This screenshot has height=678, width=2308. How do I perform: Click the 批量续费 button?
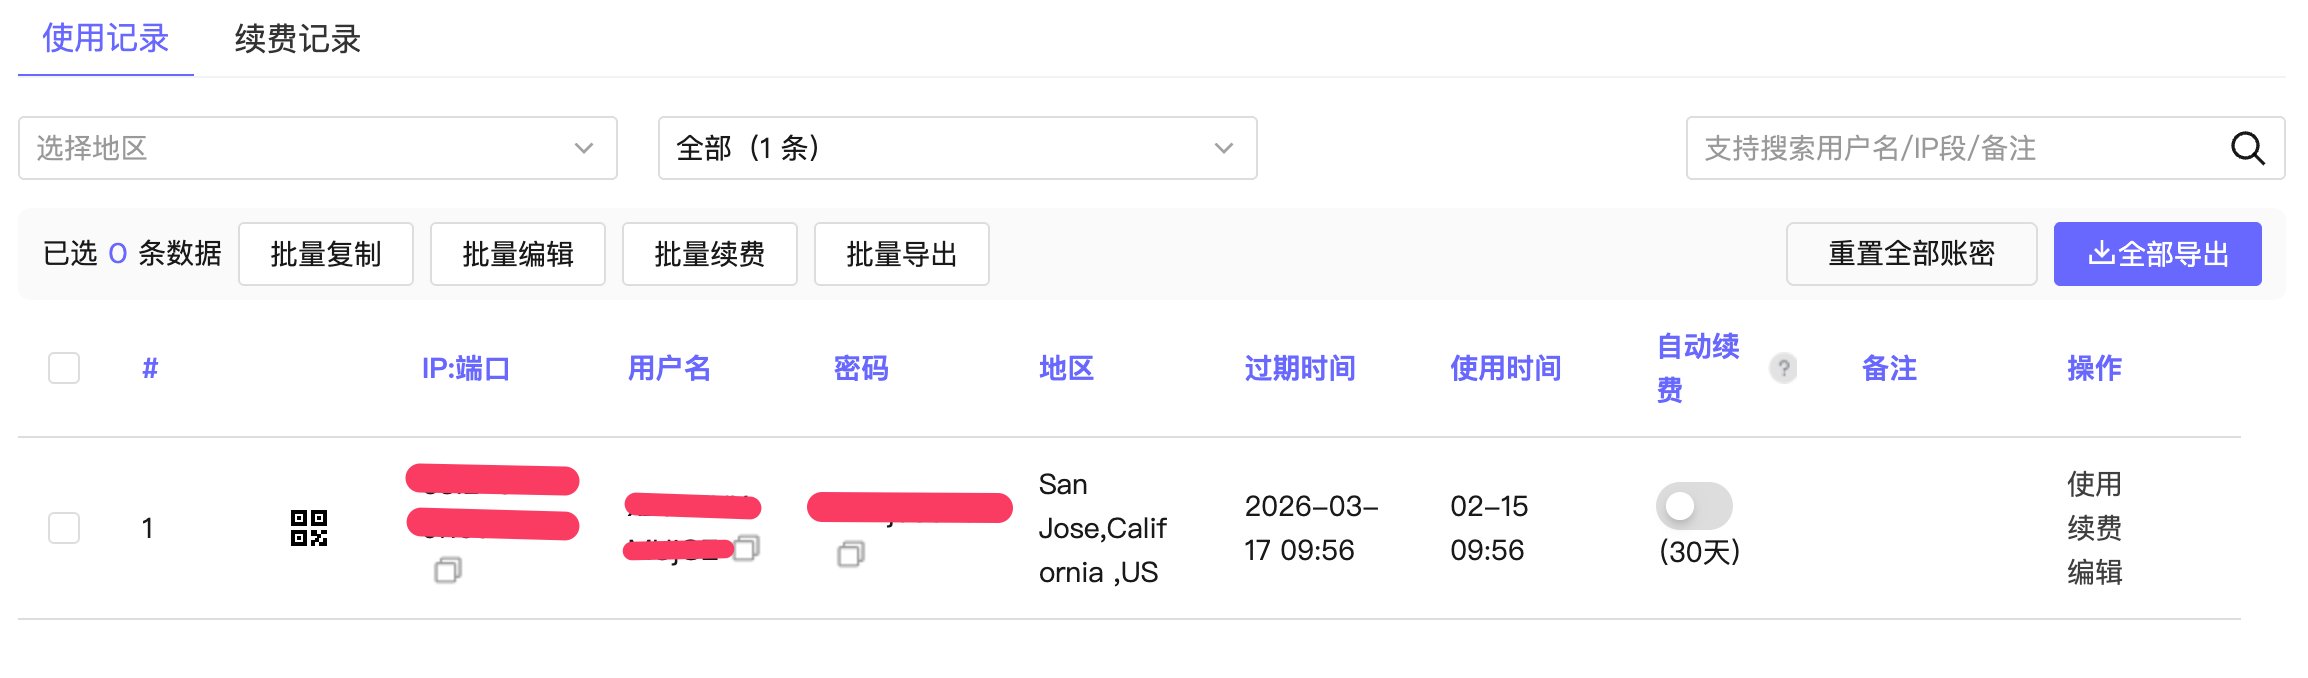point(710,254)
